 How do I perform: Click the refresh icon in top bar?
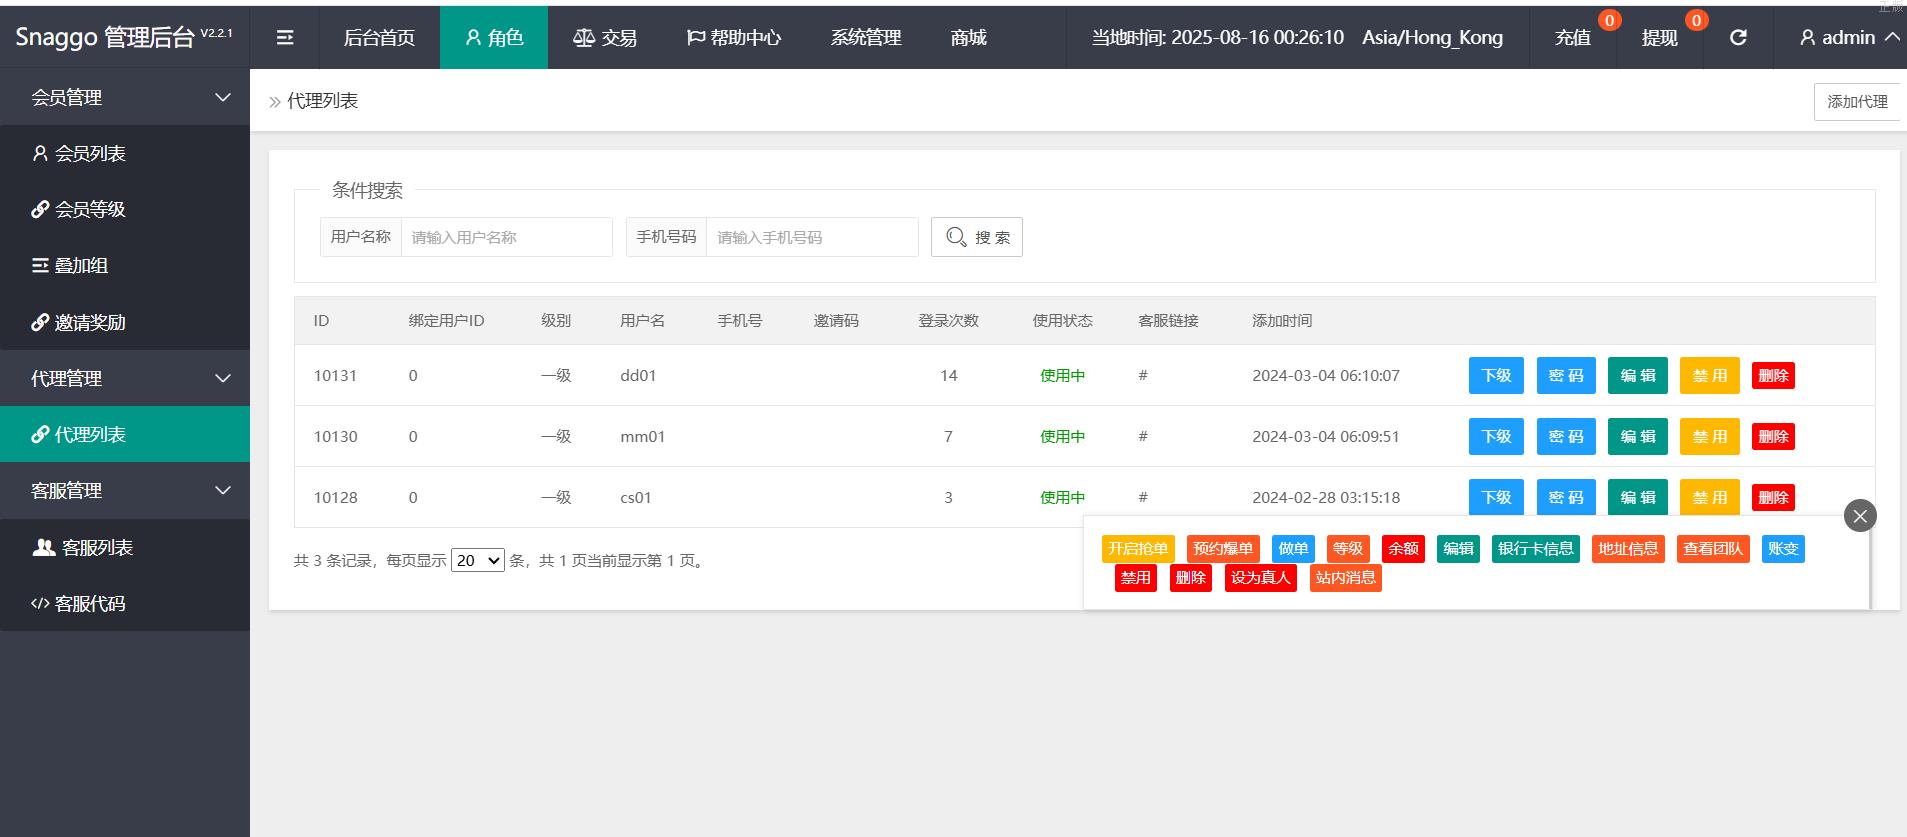coord(1738,37)
